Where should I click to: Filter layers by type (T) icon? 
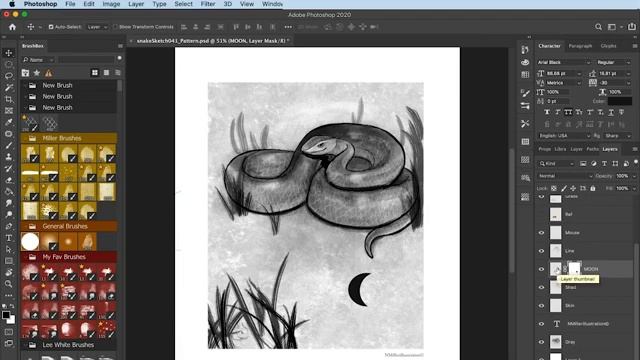[604, 164]
